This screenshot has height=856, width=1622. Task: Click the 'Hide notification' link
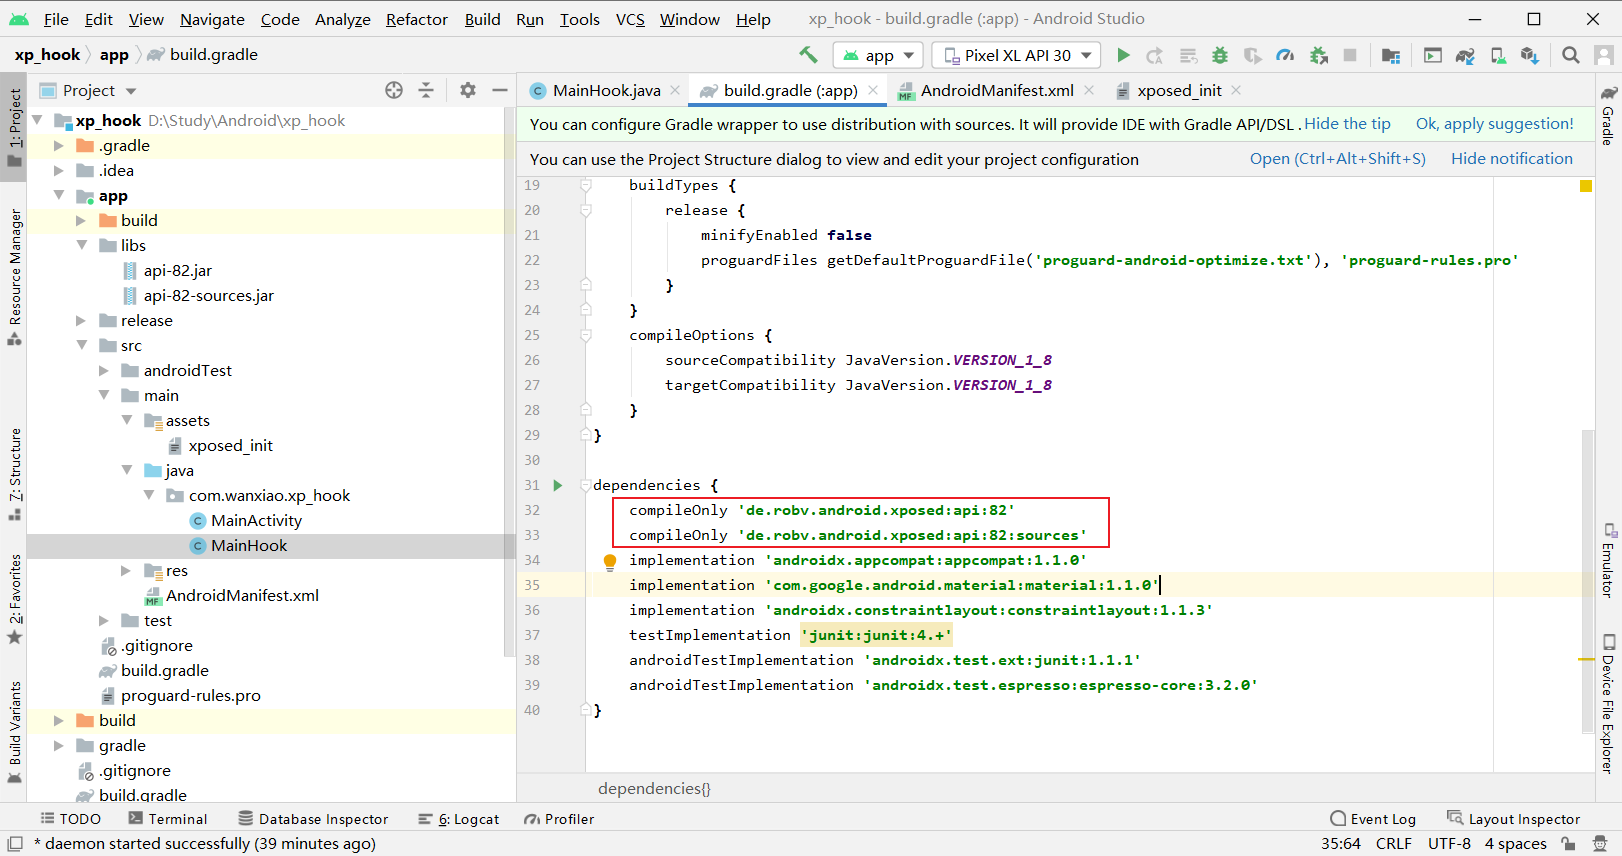(1512, 159)
